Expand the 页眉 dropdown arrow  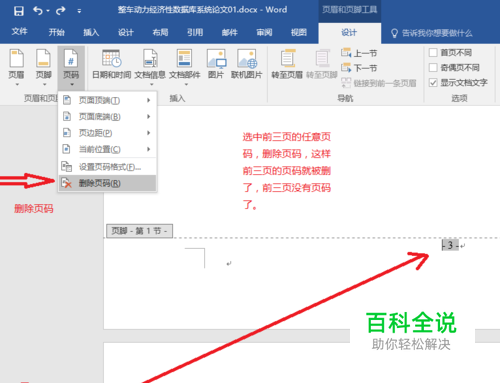(17, 84)
